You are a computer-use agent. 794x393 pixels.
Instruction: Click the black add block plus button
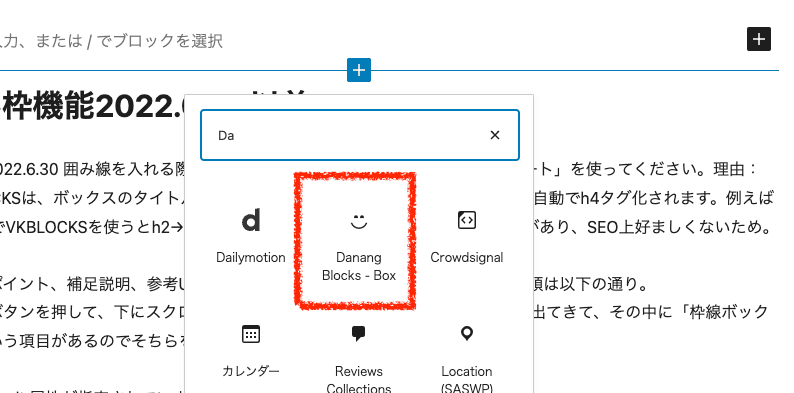tap(759, 40)
